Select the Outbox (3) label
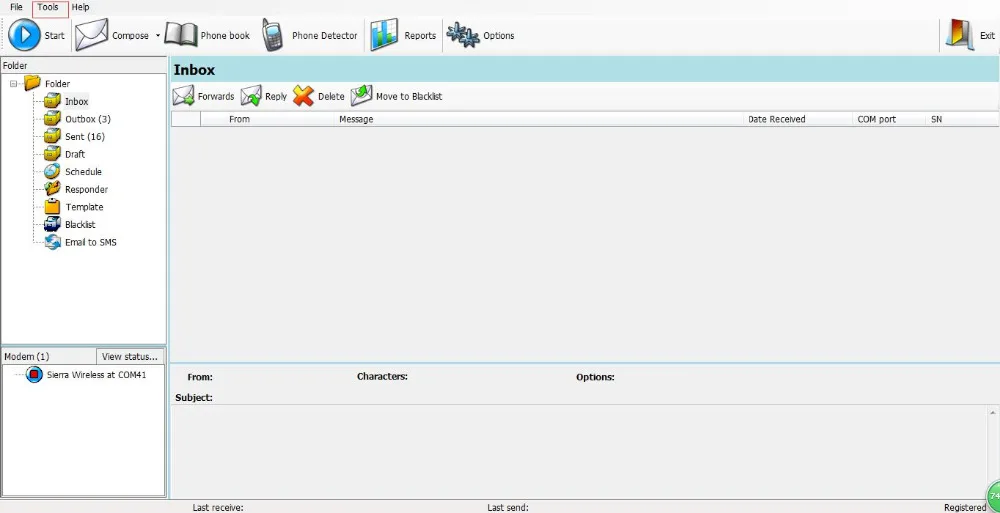Viewport: 1000px width, 513px height. [88, 119]
